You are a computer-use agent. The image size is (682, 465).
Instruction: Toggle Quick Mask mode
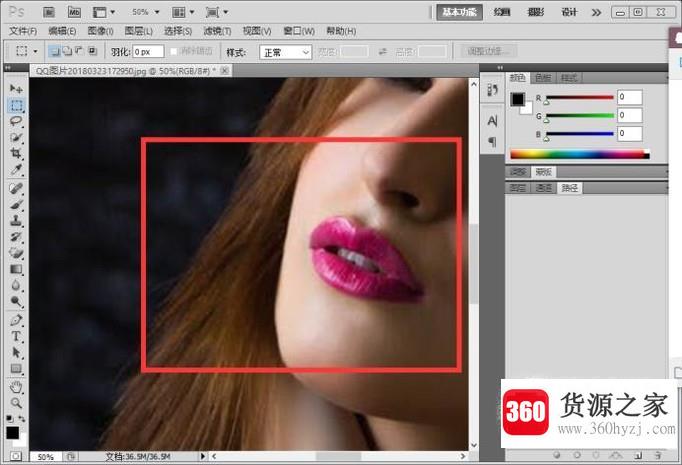point(16,456)
